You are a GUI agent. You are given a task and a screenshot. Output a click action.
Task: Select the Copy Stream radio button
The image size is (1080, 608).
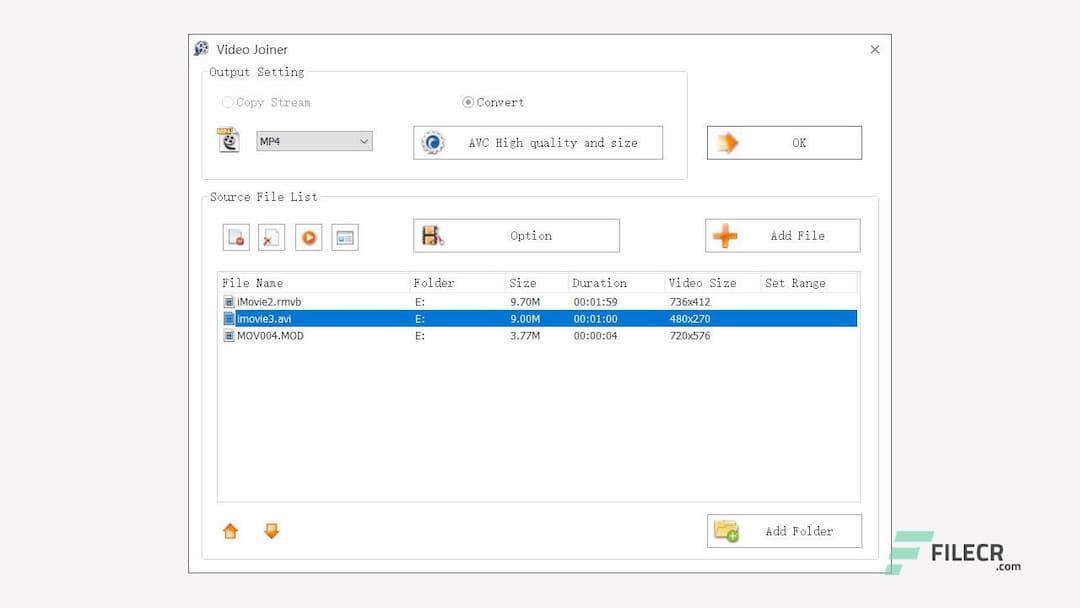click(x=227, y=102)
